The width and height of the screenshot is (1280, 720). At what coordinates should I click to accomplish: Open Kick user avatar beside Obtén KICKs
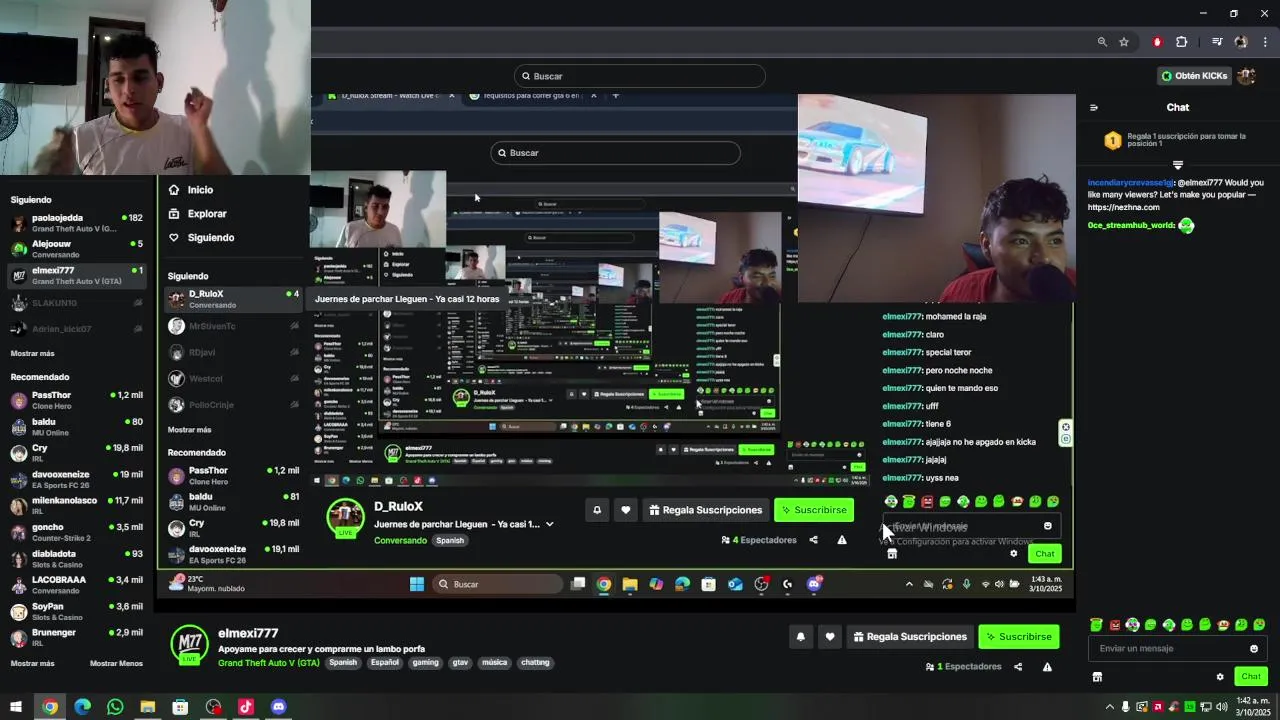(1246, 76)
